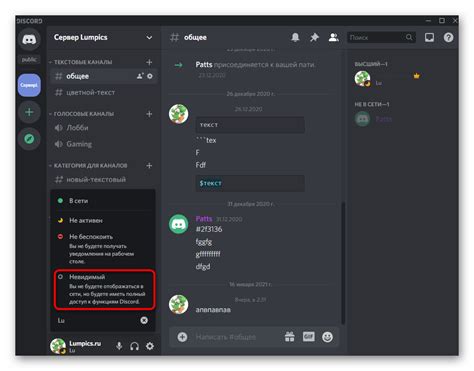Open the public folder label in server list
474x371 pixels.
tap(29, 60)
